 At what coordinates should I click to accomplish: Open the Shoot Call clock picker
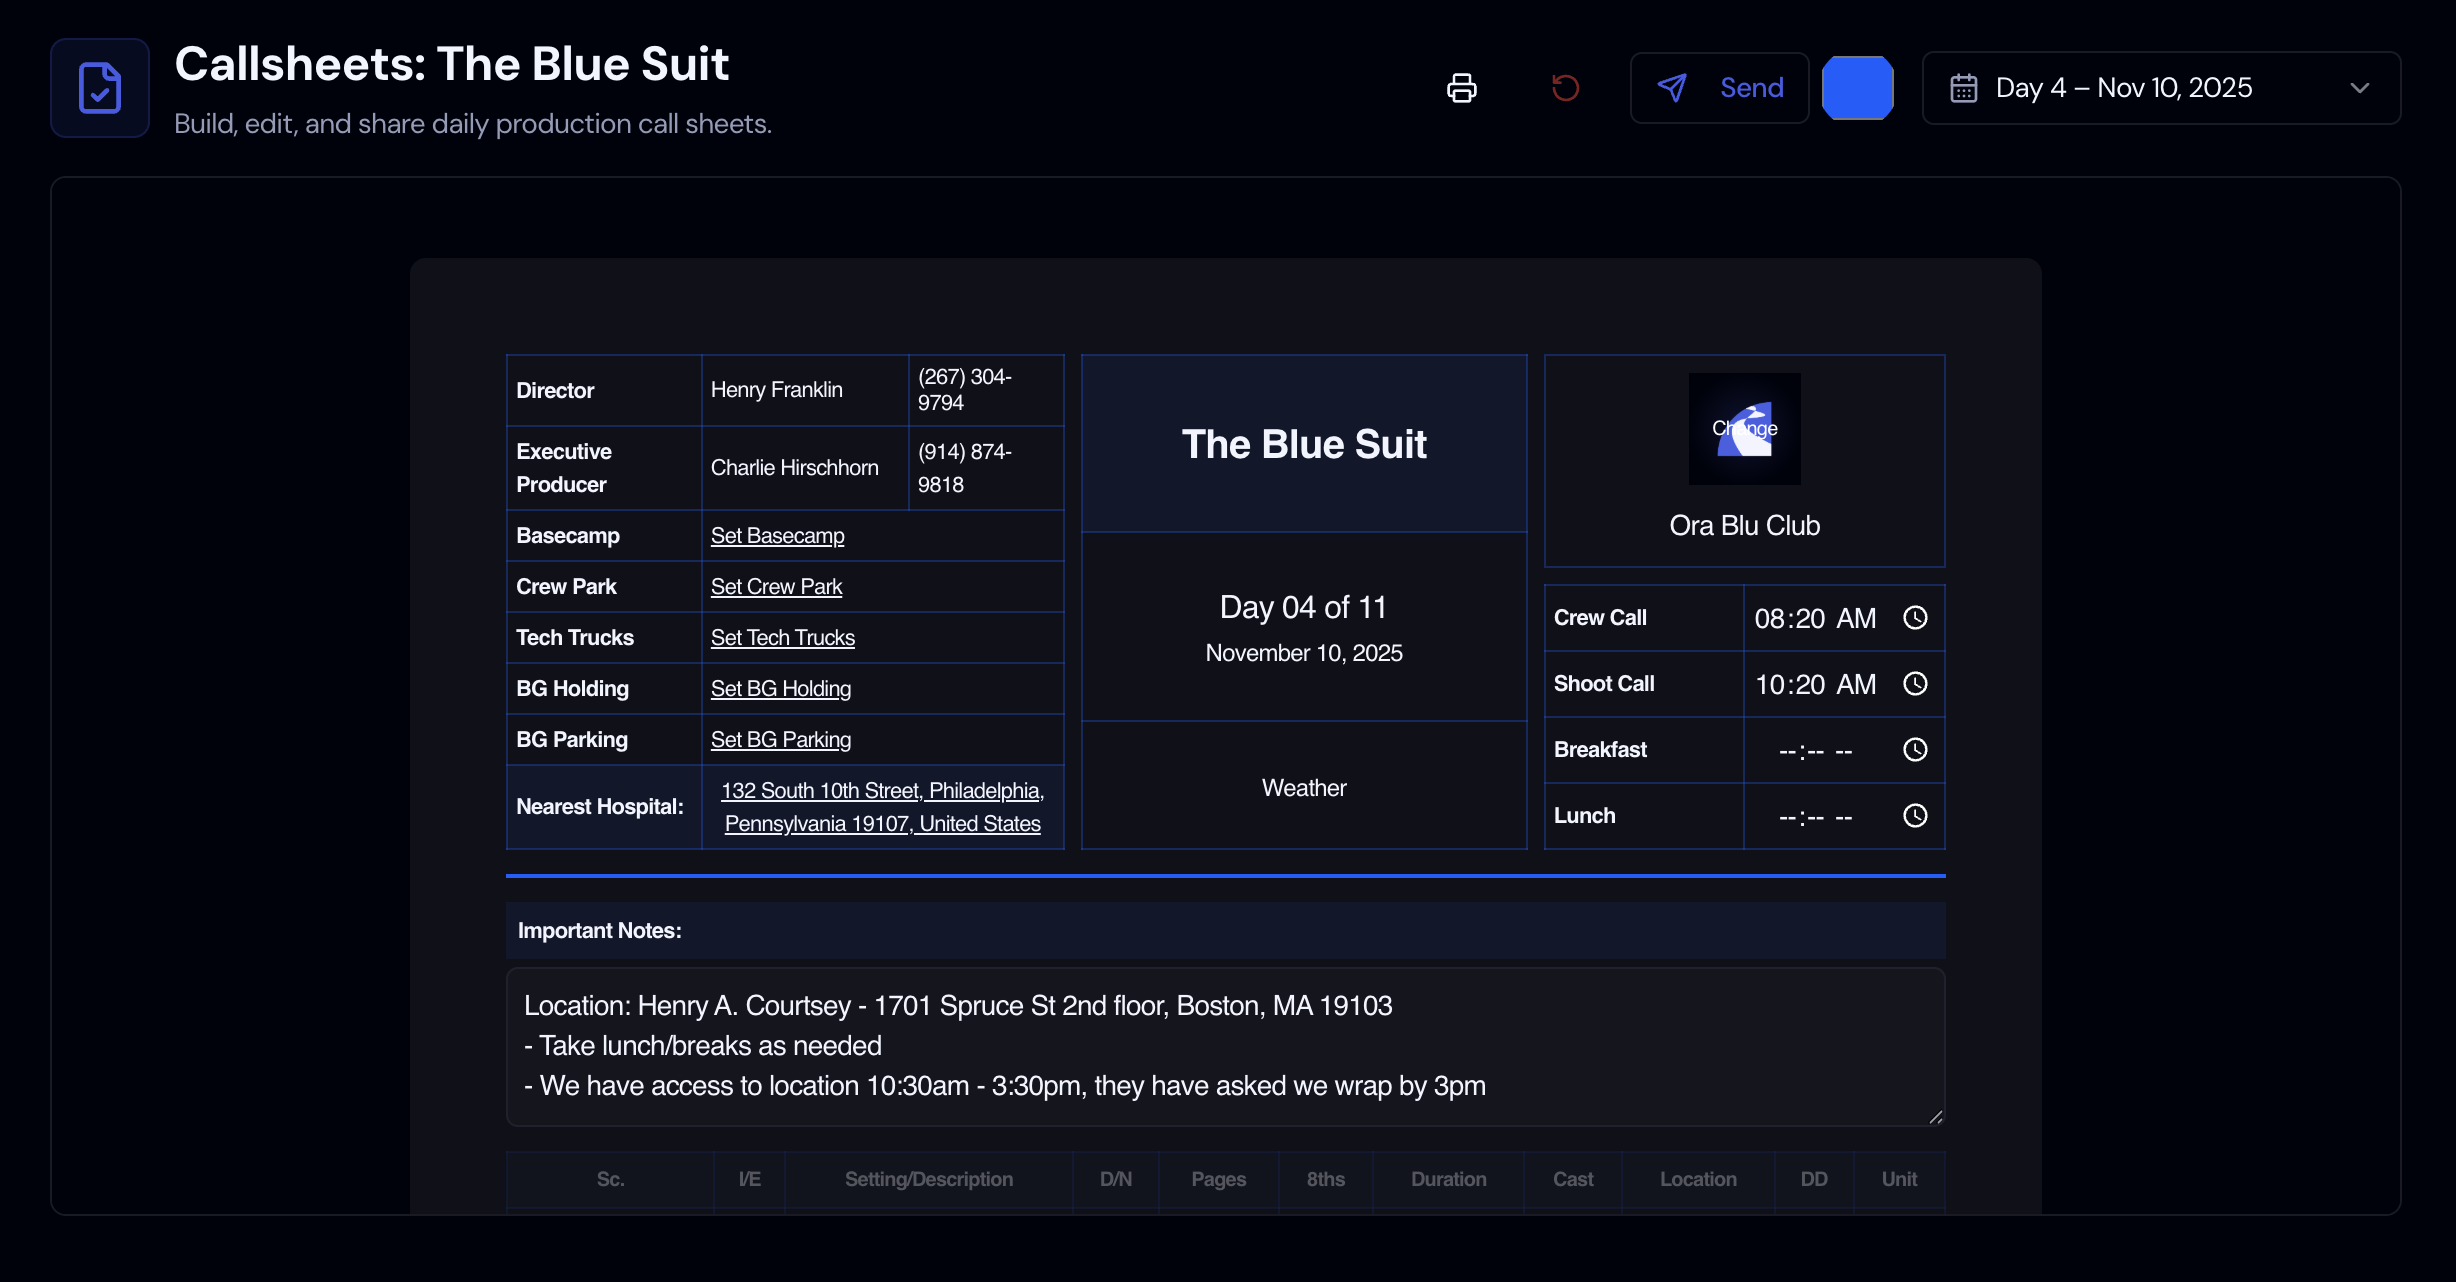[1914, 684]
